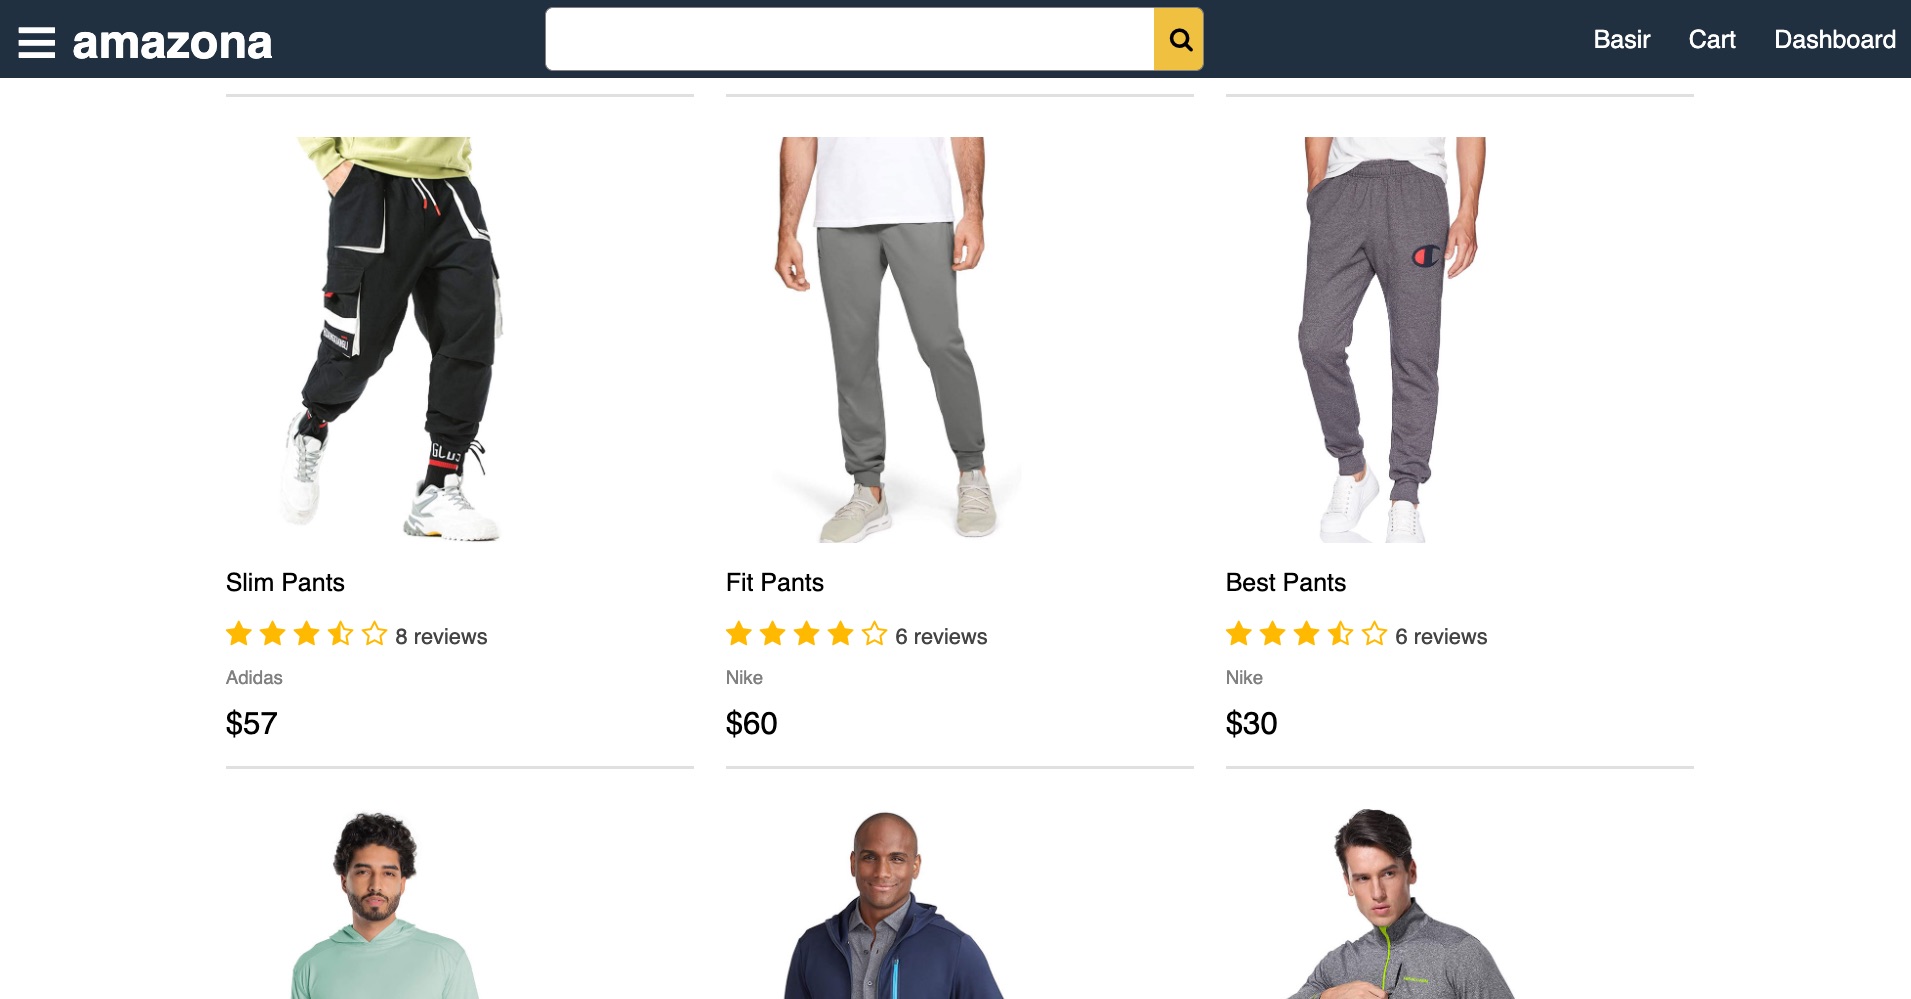
Task: Go to the Cart page
Action: [1712, 39]
